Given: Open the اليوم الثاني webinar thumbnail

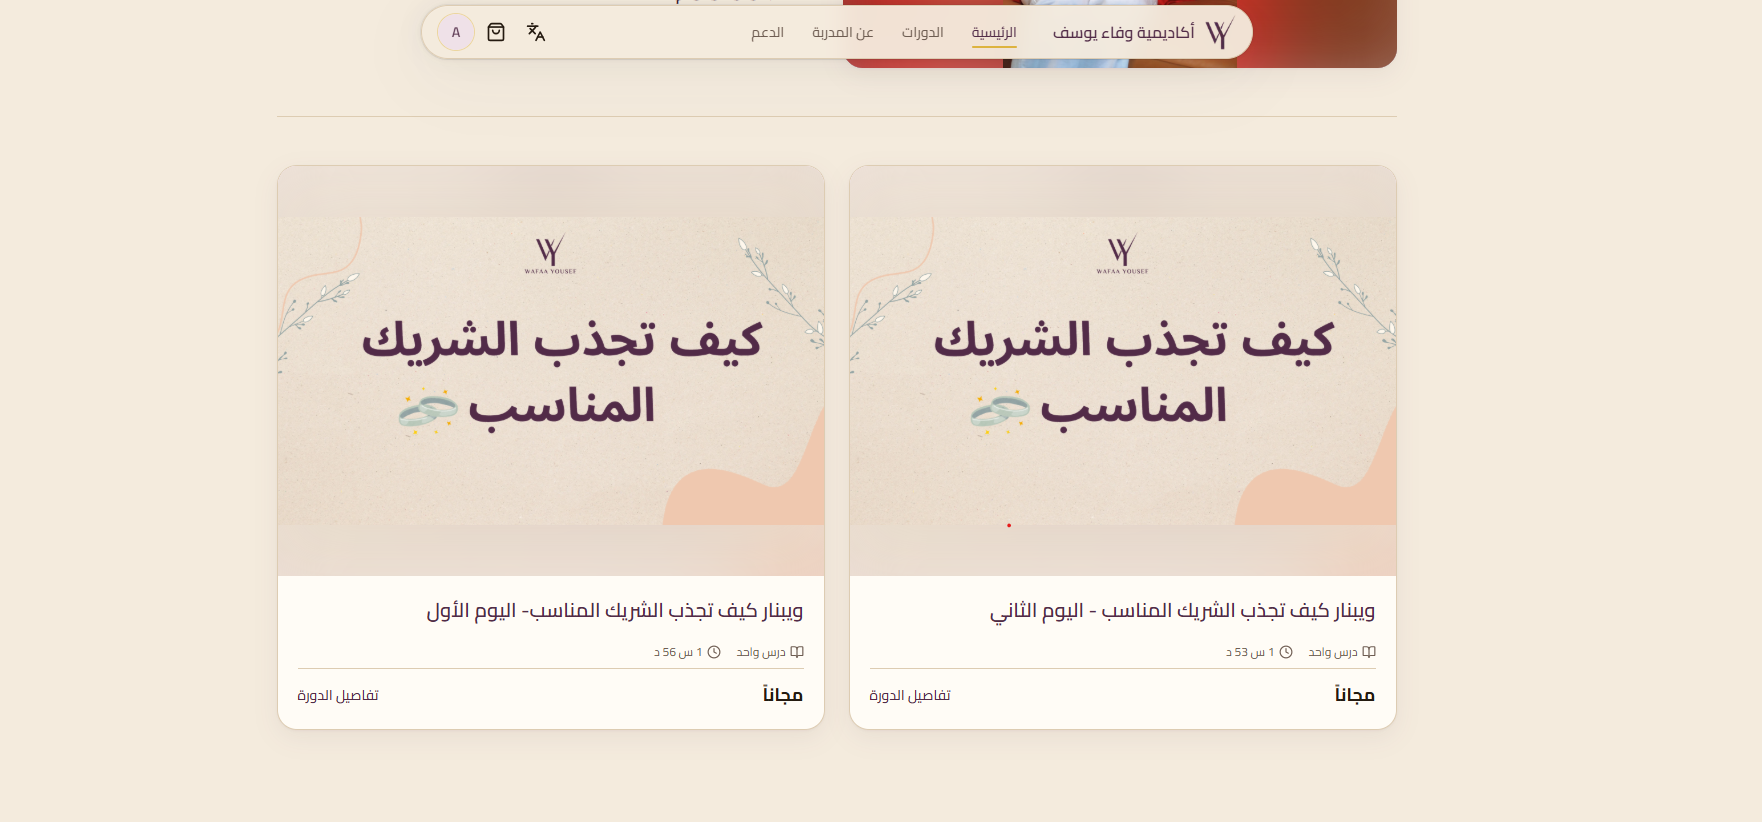Looking at the screenshot, I should click(1123, 371).
